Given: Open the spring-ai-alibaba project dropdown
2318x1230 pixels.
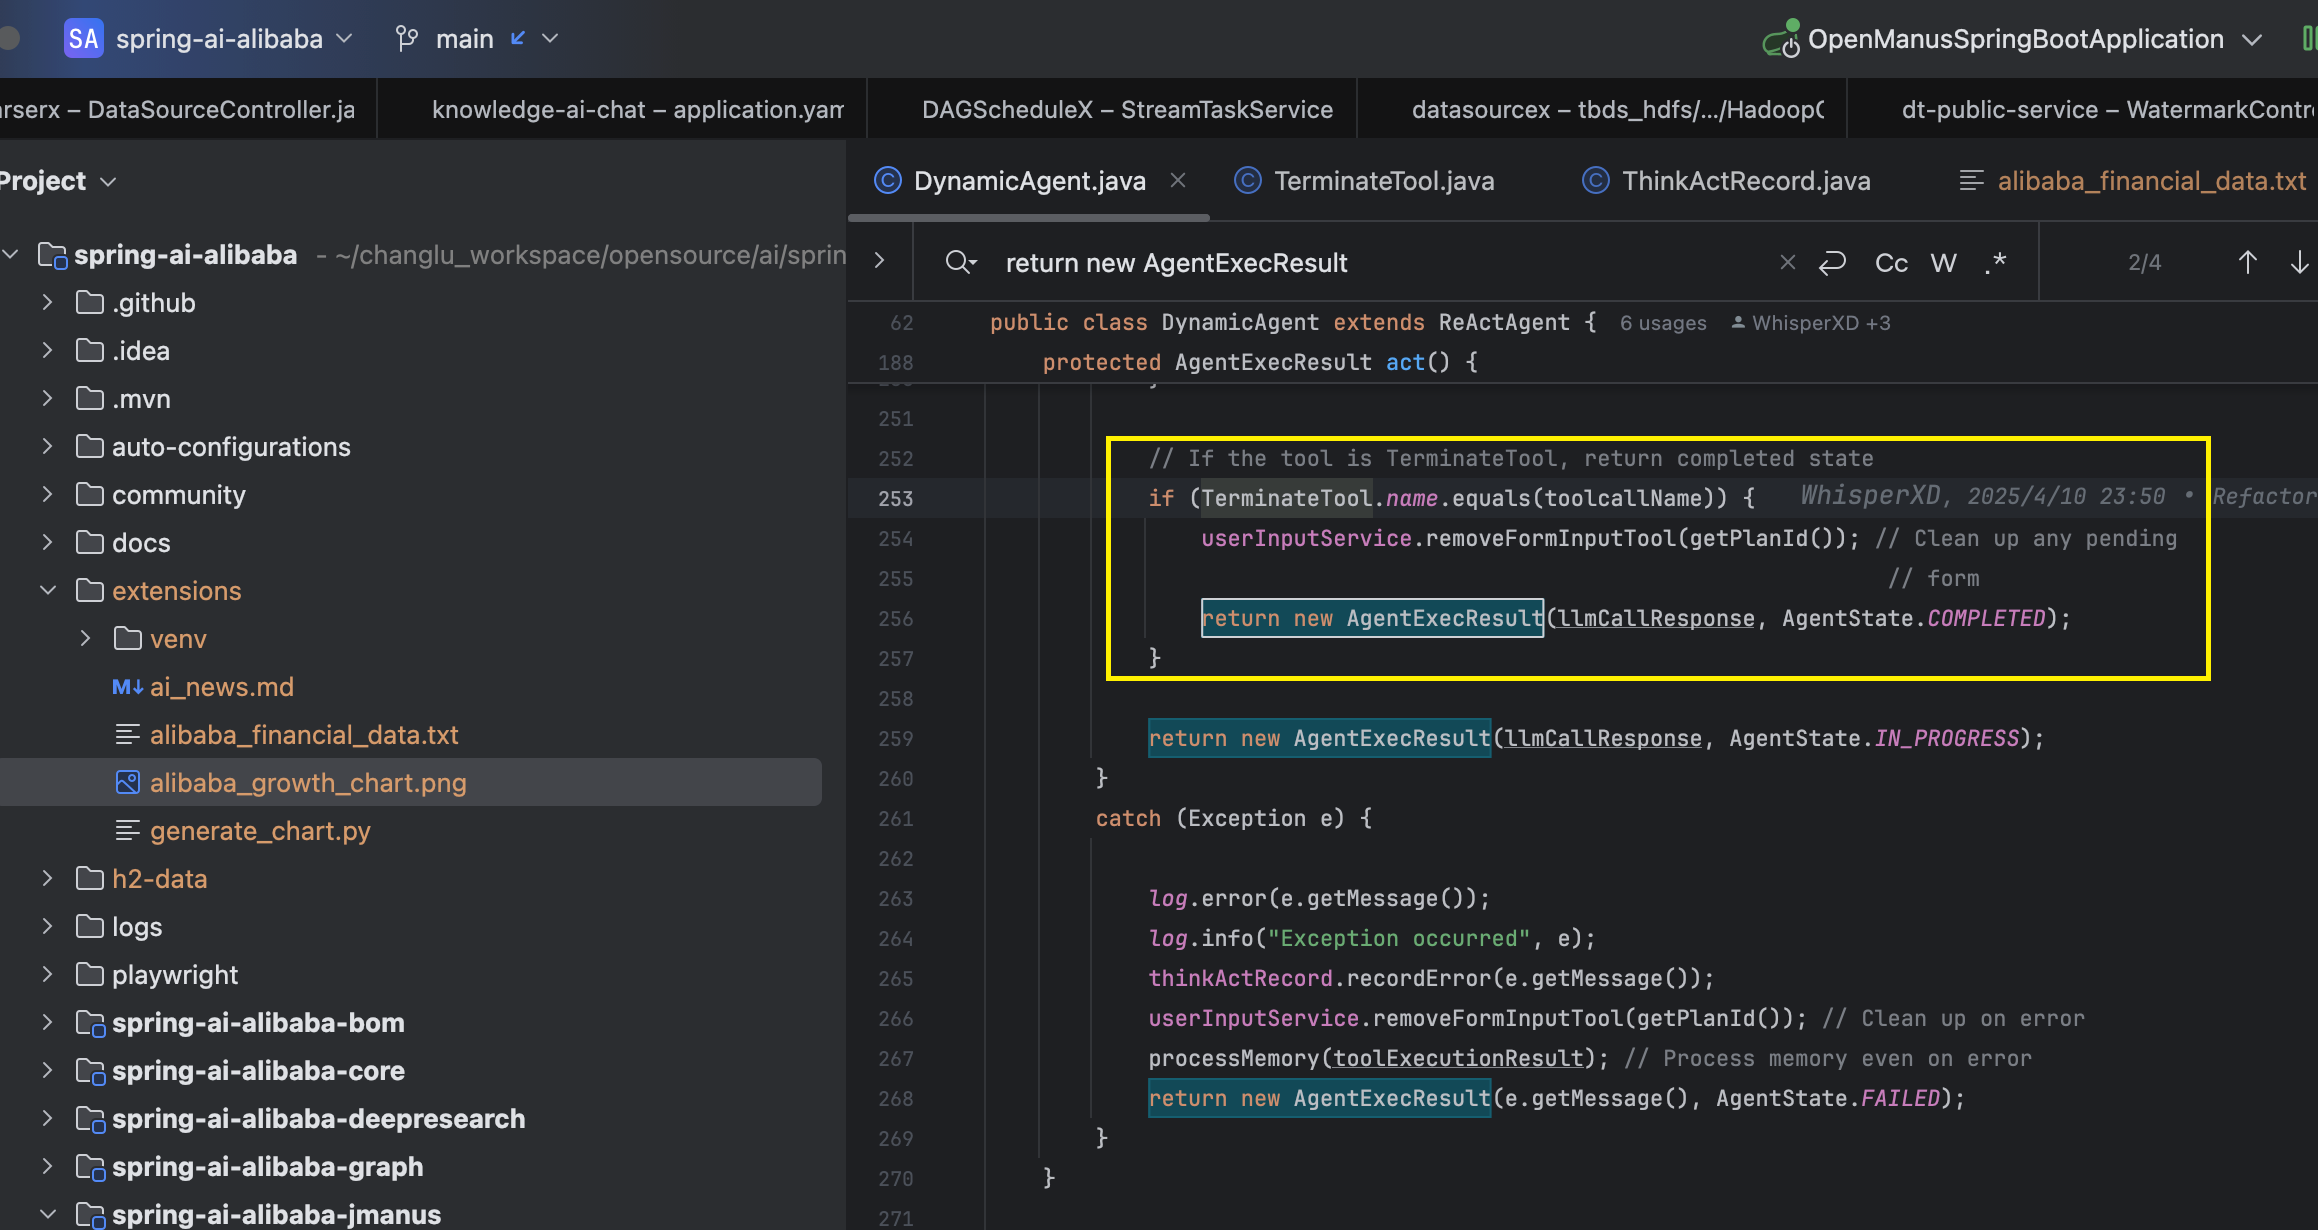Looking at the screenshot, I should tap(234, 39).
